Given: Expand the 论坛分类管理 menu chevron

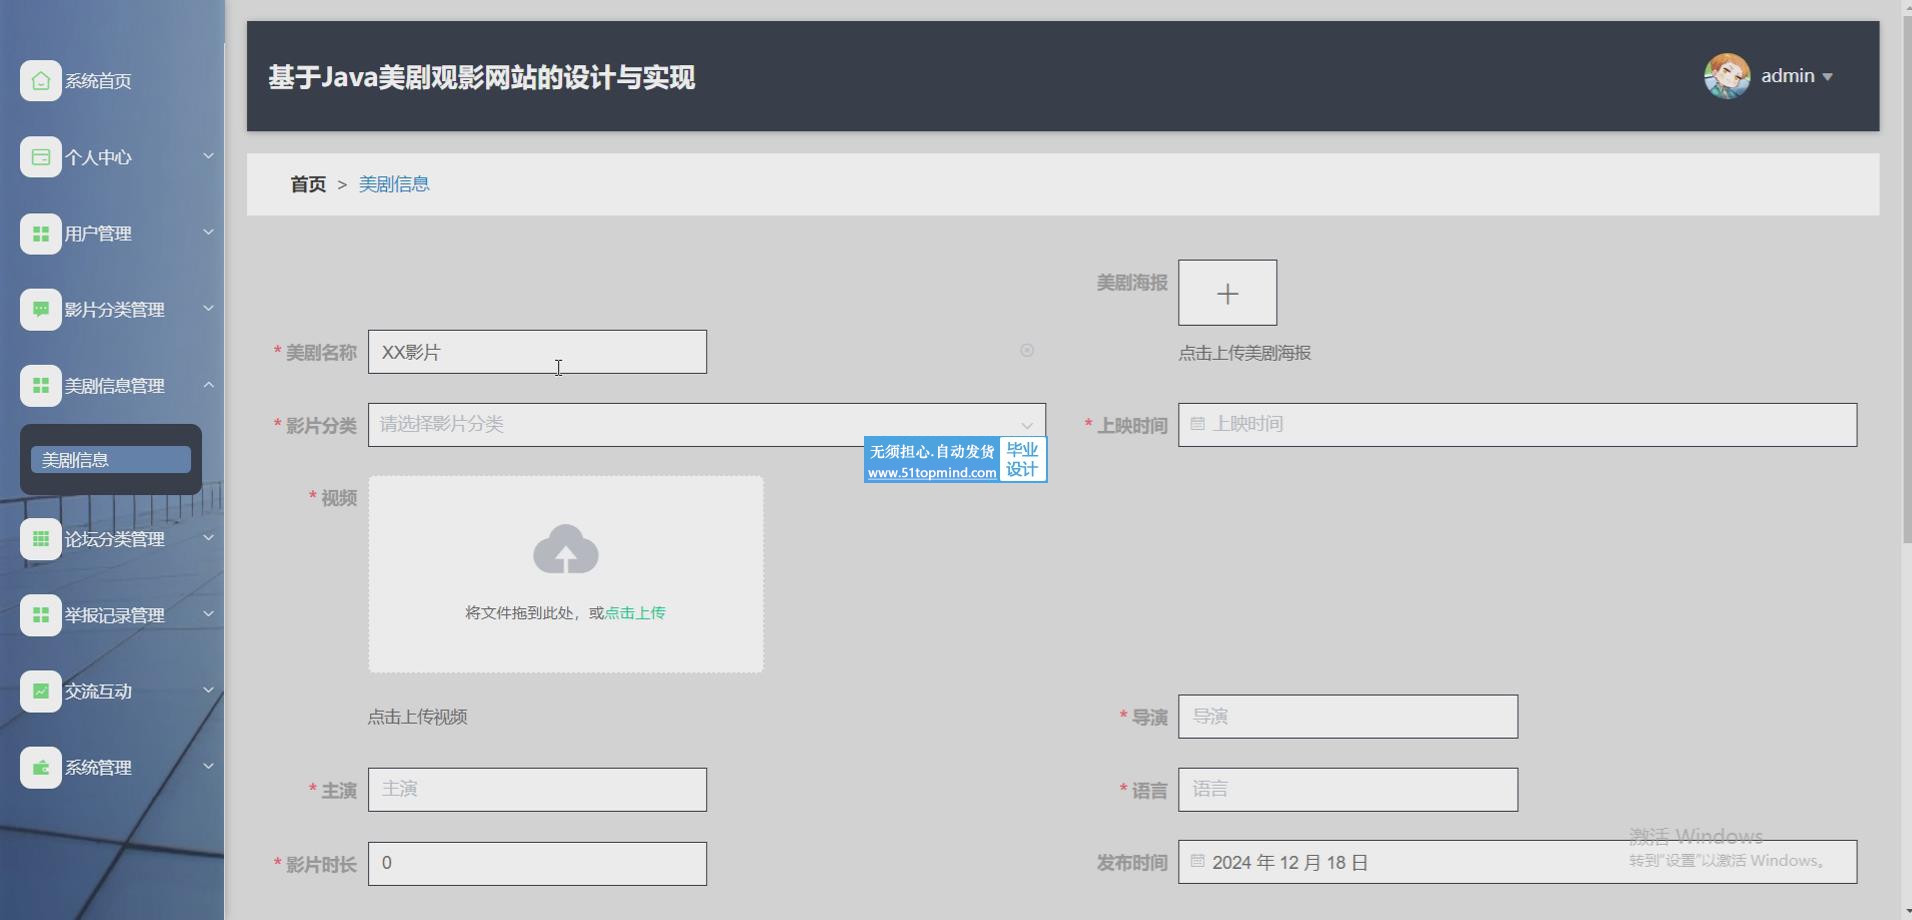Looking at the screenshot, I should click(x=208, y=538).
